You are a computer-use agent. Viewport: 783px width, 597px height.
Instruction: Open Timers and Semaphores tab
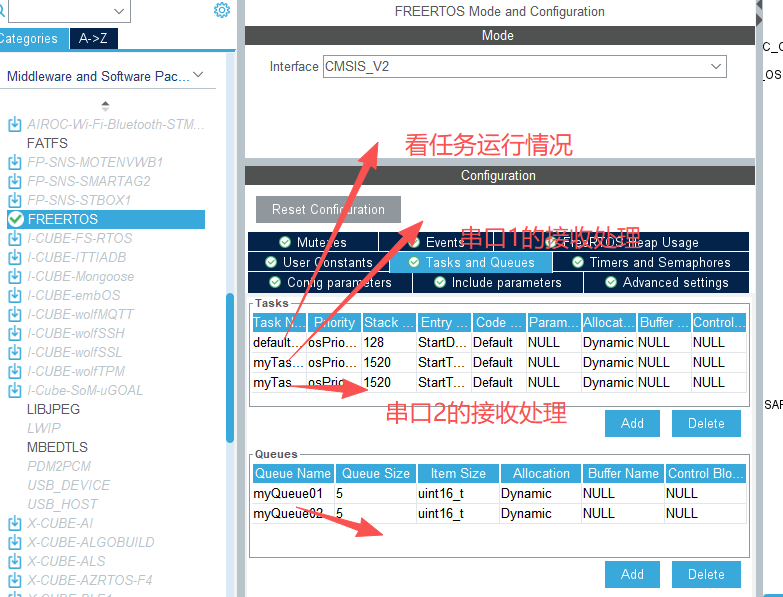coord(651,262)
